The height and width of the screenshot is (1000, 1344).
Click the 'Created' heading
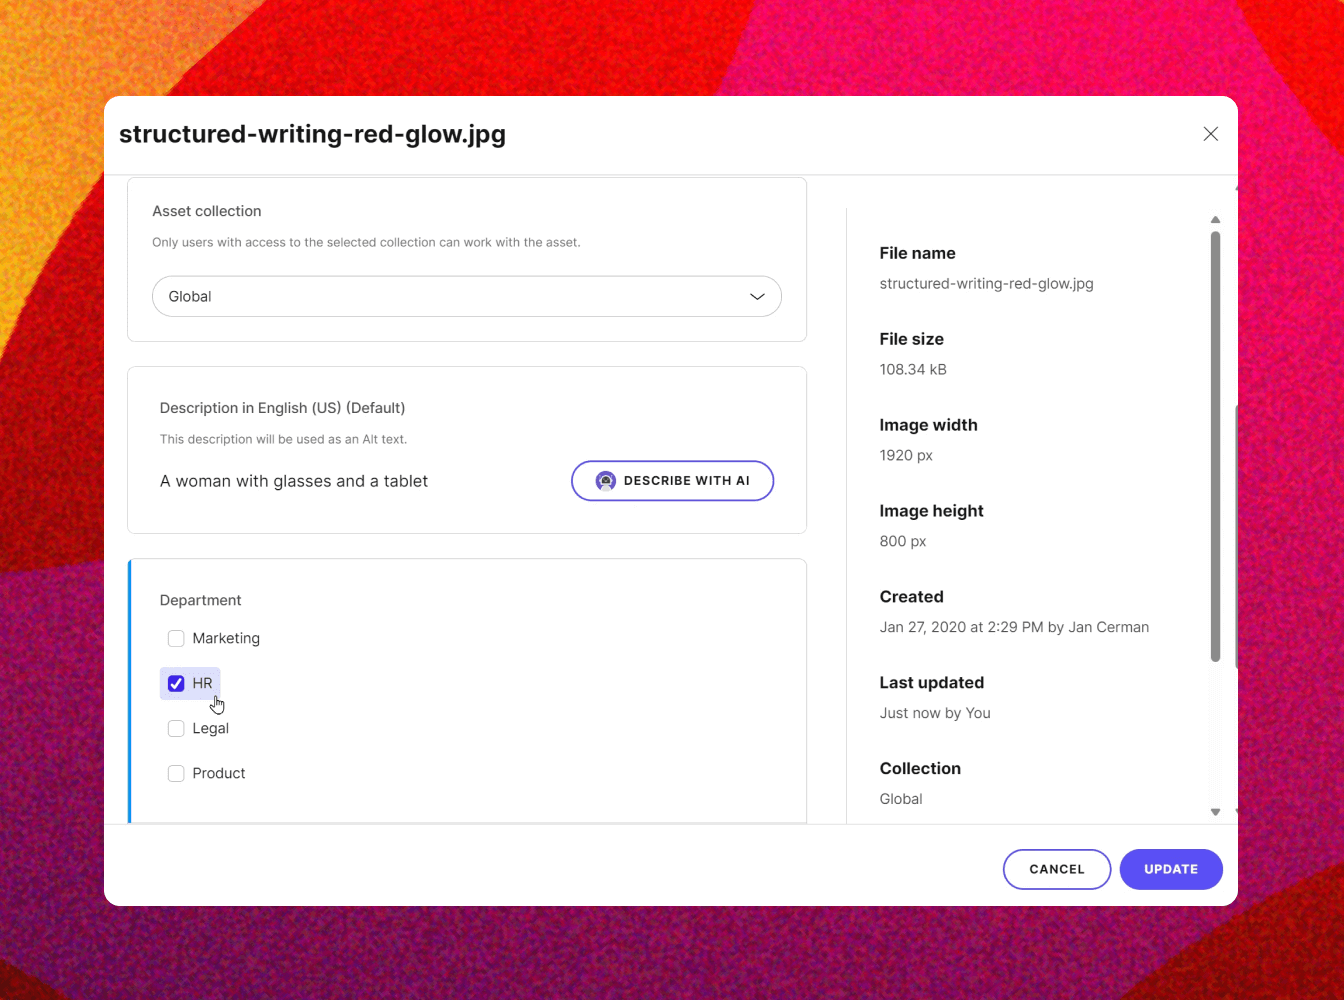[912, 597]
